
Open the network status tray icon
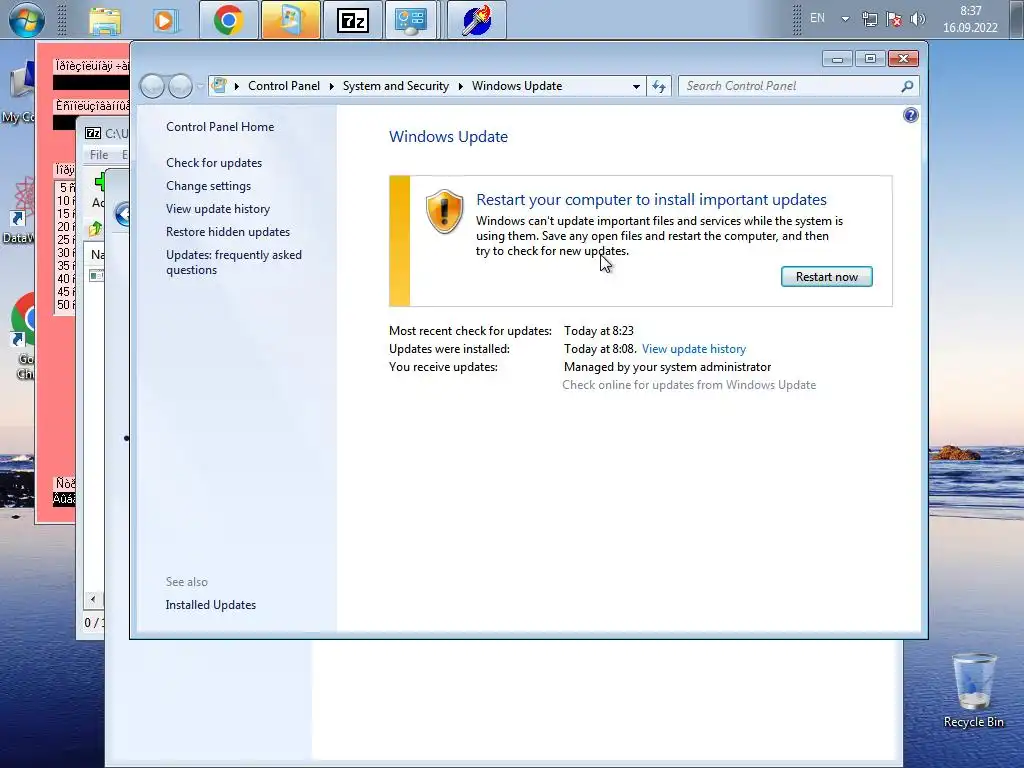(869, 19)
